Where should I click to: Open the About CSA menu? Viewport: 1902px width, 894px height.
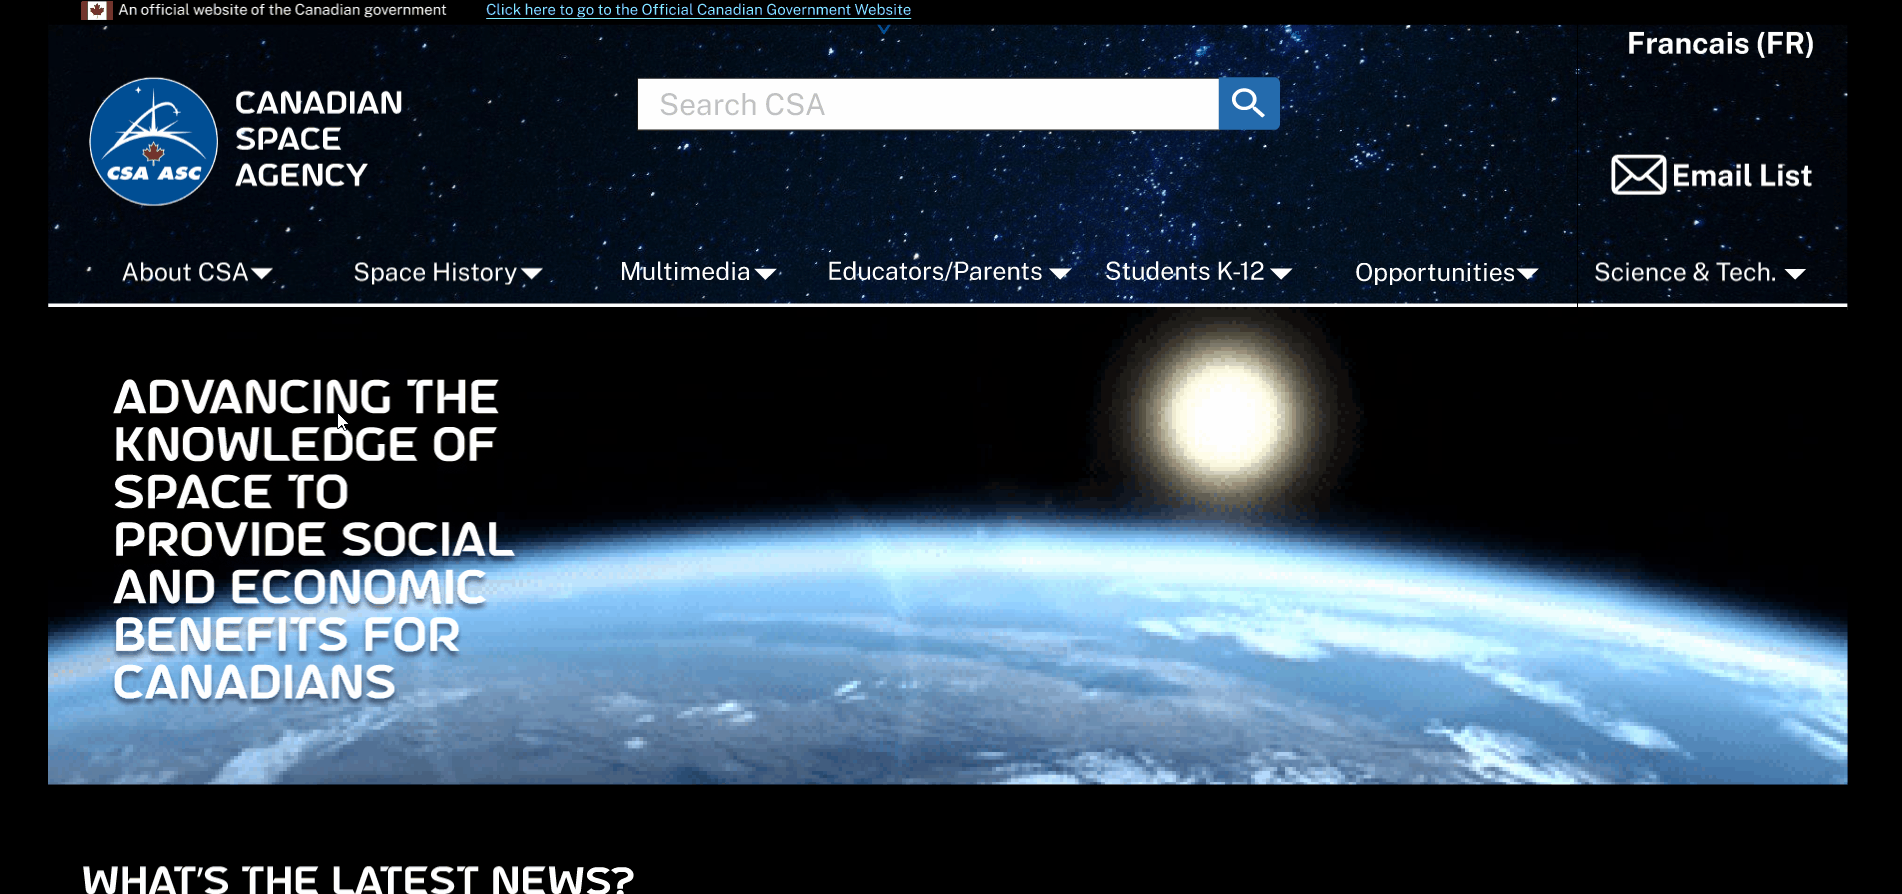[197, 272]
